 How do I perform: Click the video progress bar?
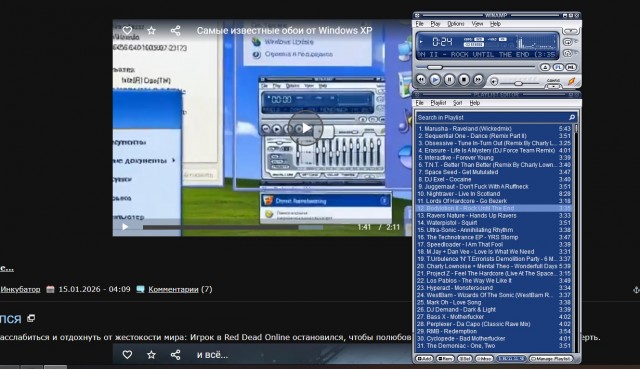(x=247, y=227)
